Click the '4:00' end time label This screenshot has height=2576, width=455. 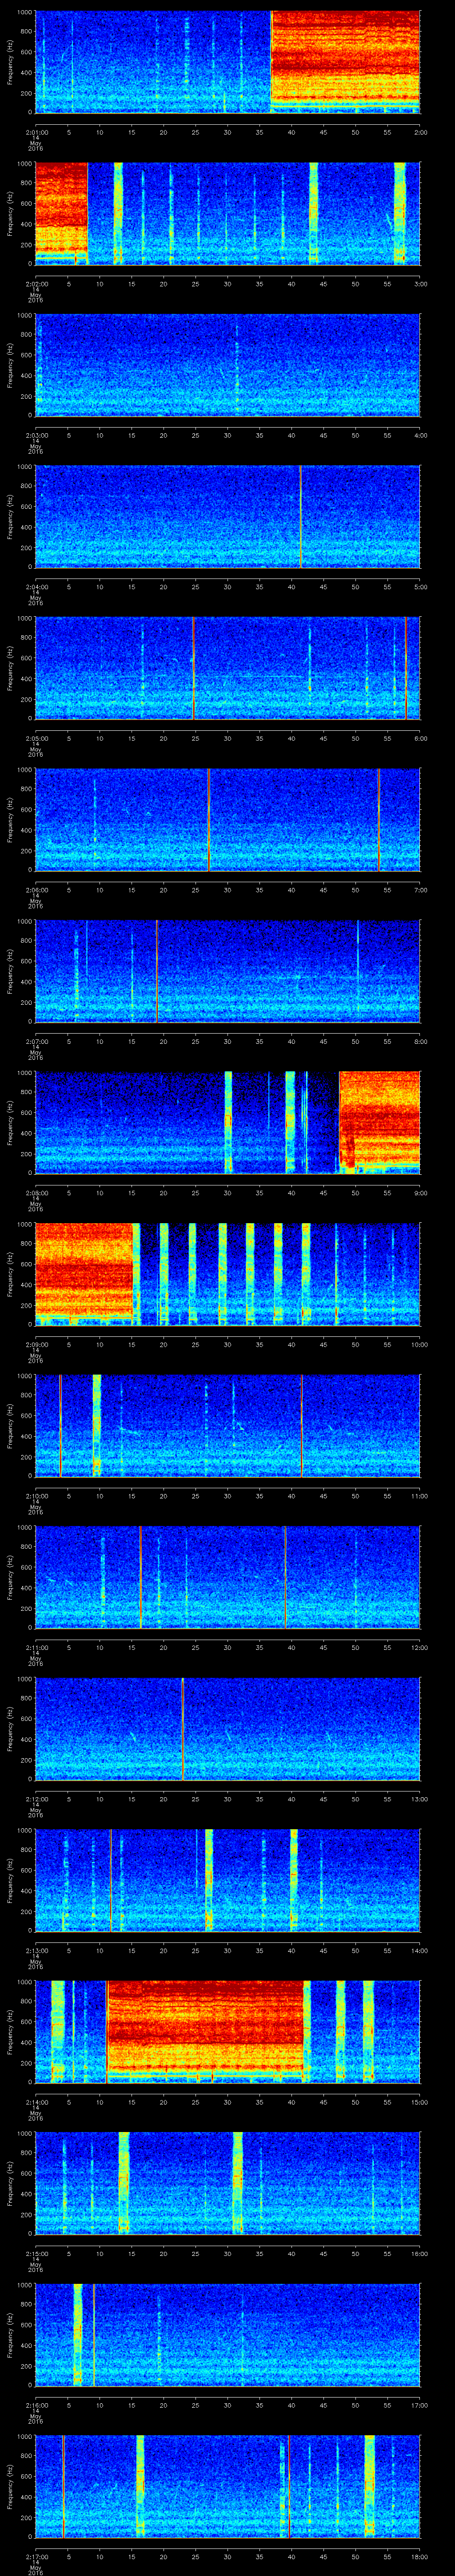point(420,435)
